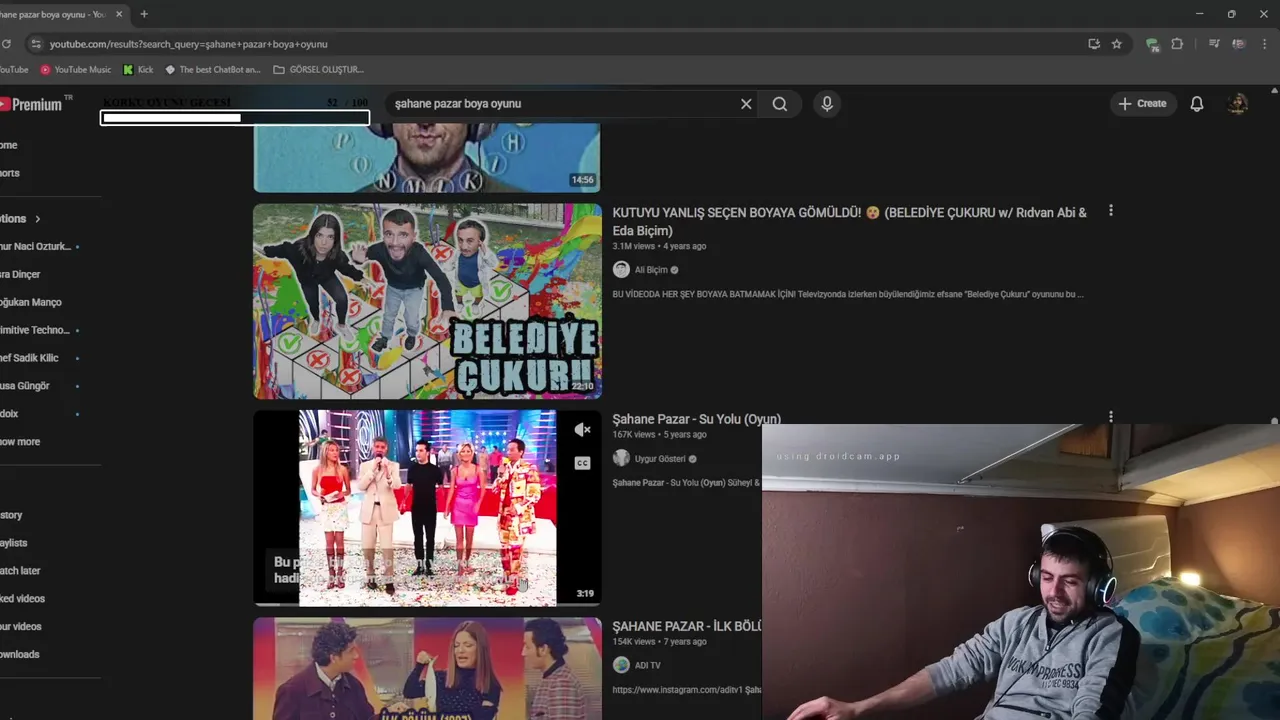Open the Primitive Technology subscription channel
This screenshot has width=1280, height=720.
click(35, 330)
